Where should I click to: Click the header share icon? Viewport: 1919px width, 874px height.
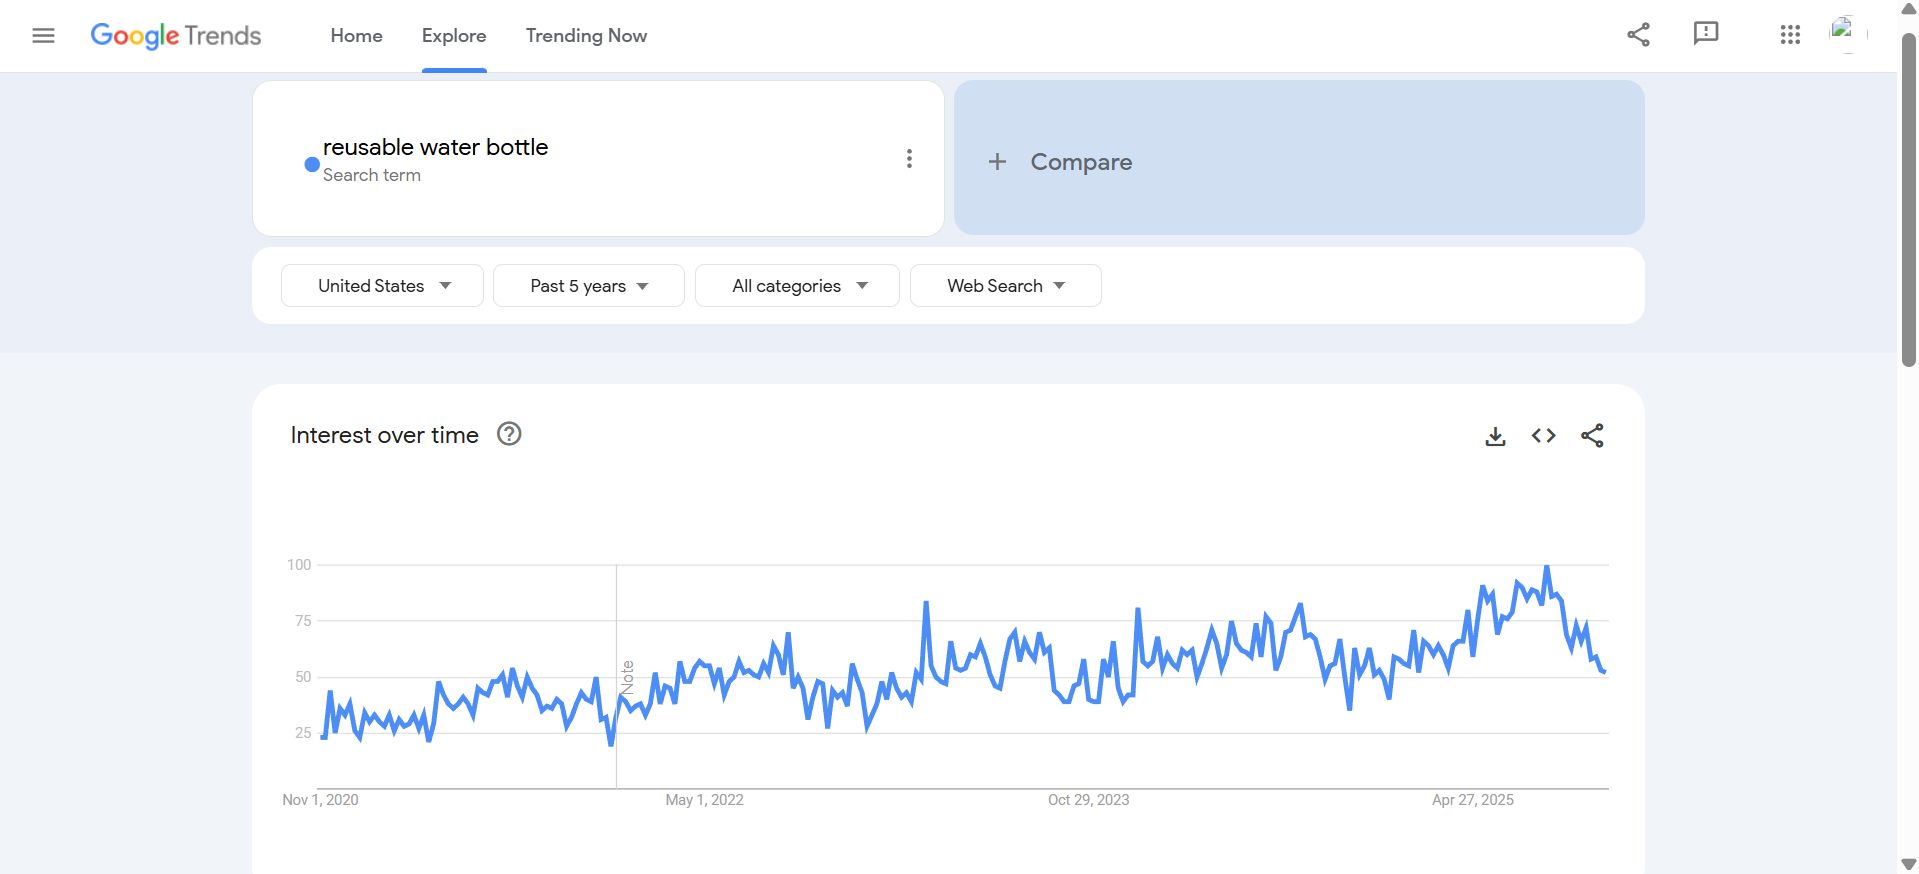click(x=1638, y=35)
